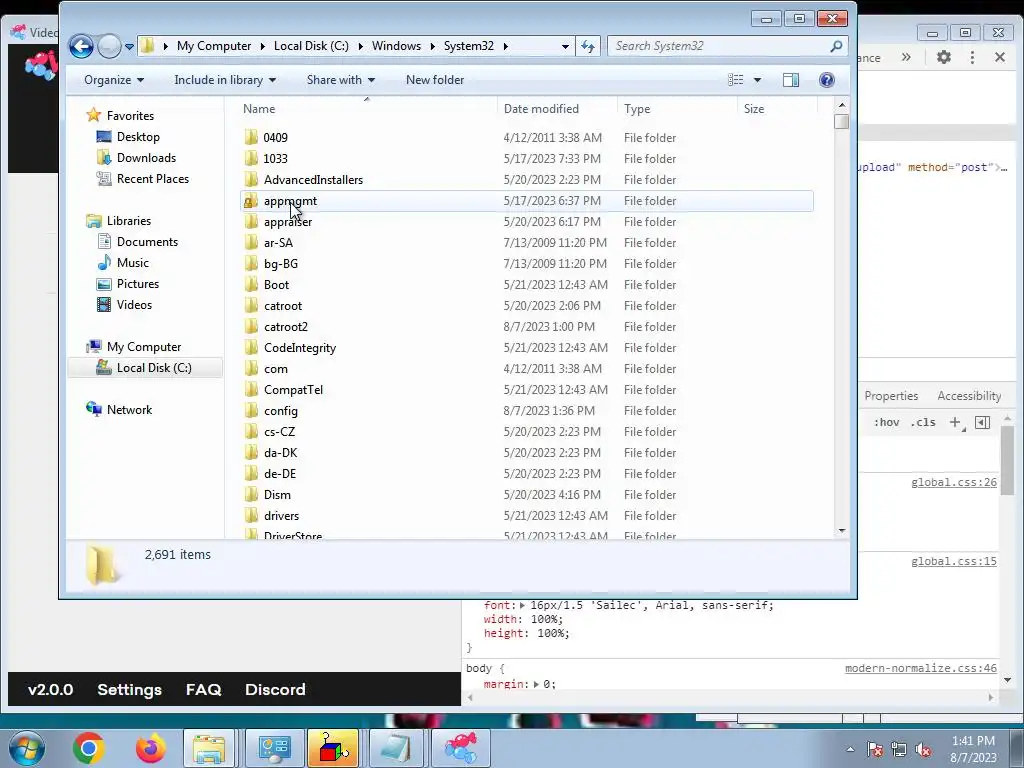Select the appmgmt locked folder
Image resolution: width=1024 pixels, height=768 pixels.
[x=290, y=200]
